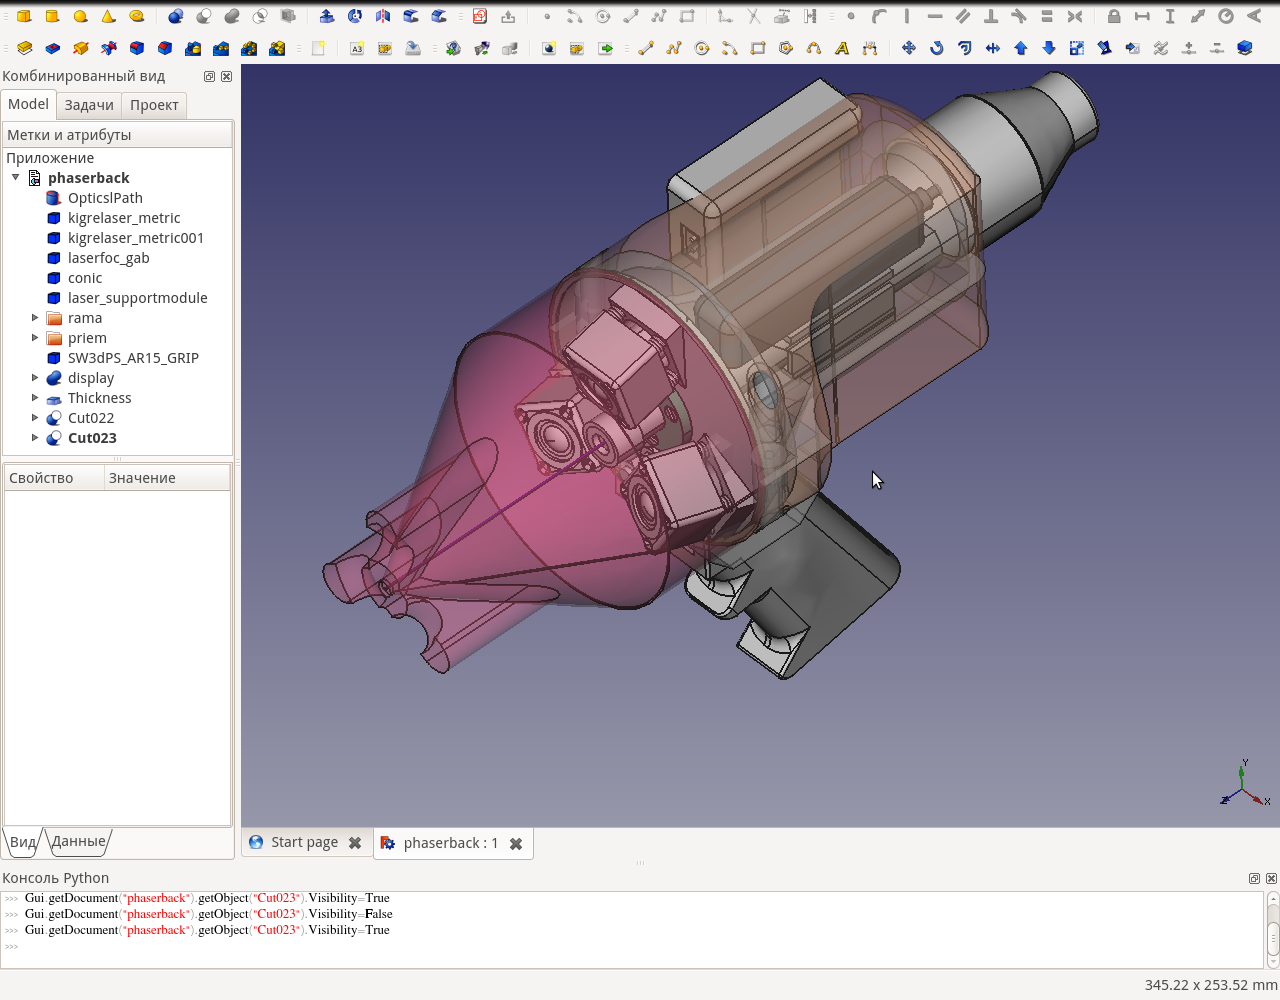Create a cube primitive

click(x=22, y=15)
